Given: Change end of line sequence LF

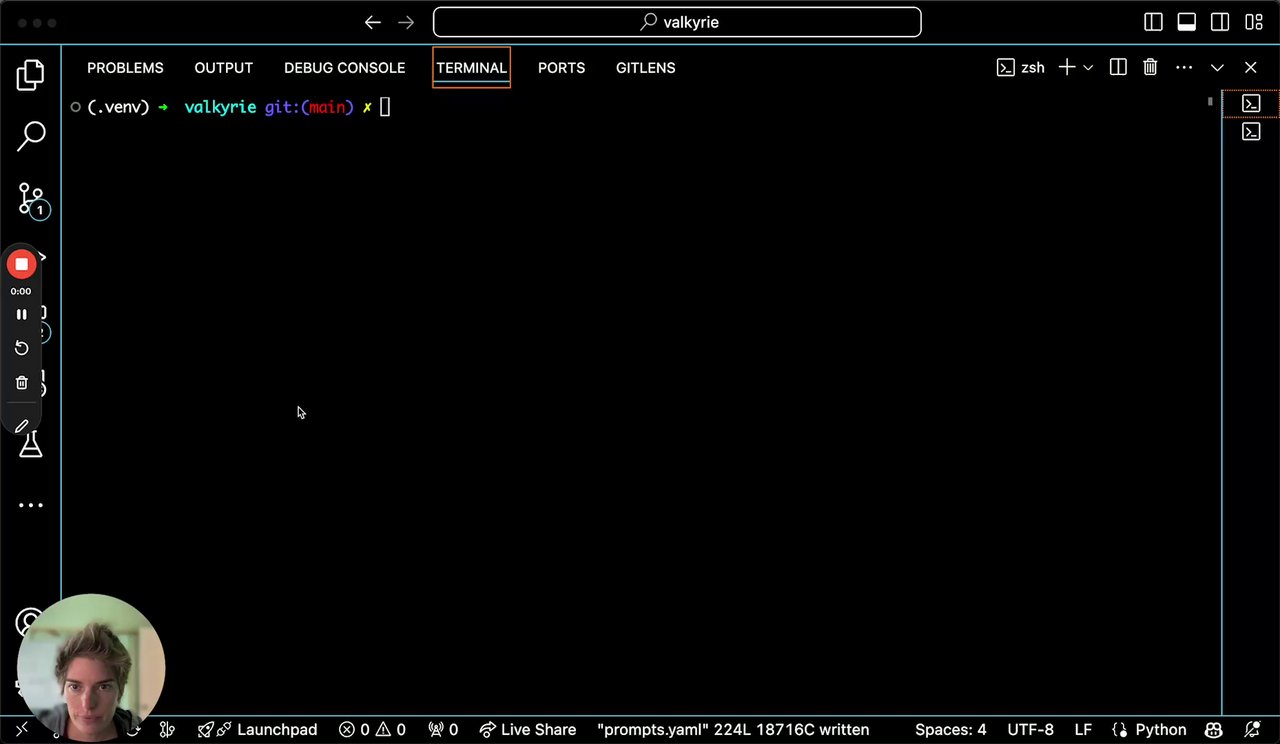Looking at the screenshot, I should pyautogui.click(x=1083, y=730).
